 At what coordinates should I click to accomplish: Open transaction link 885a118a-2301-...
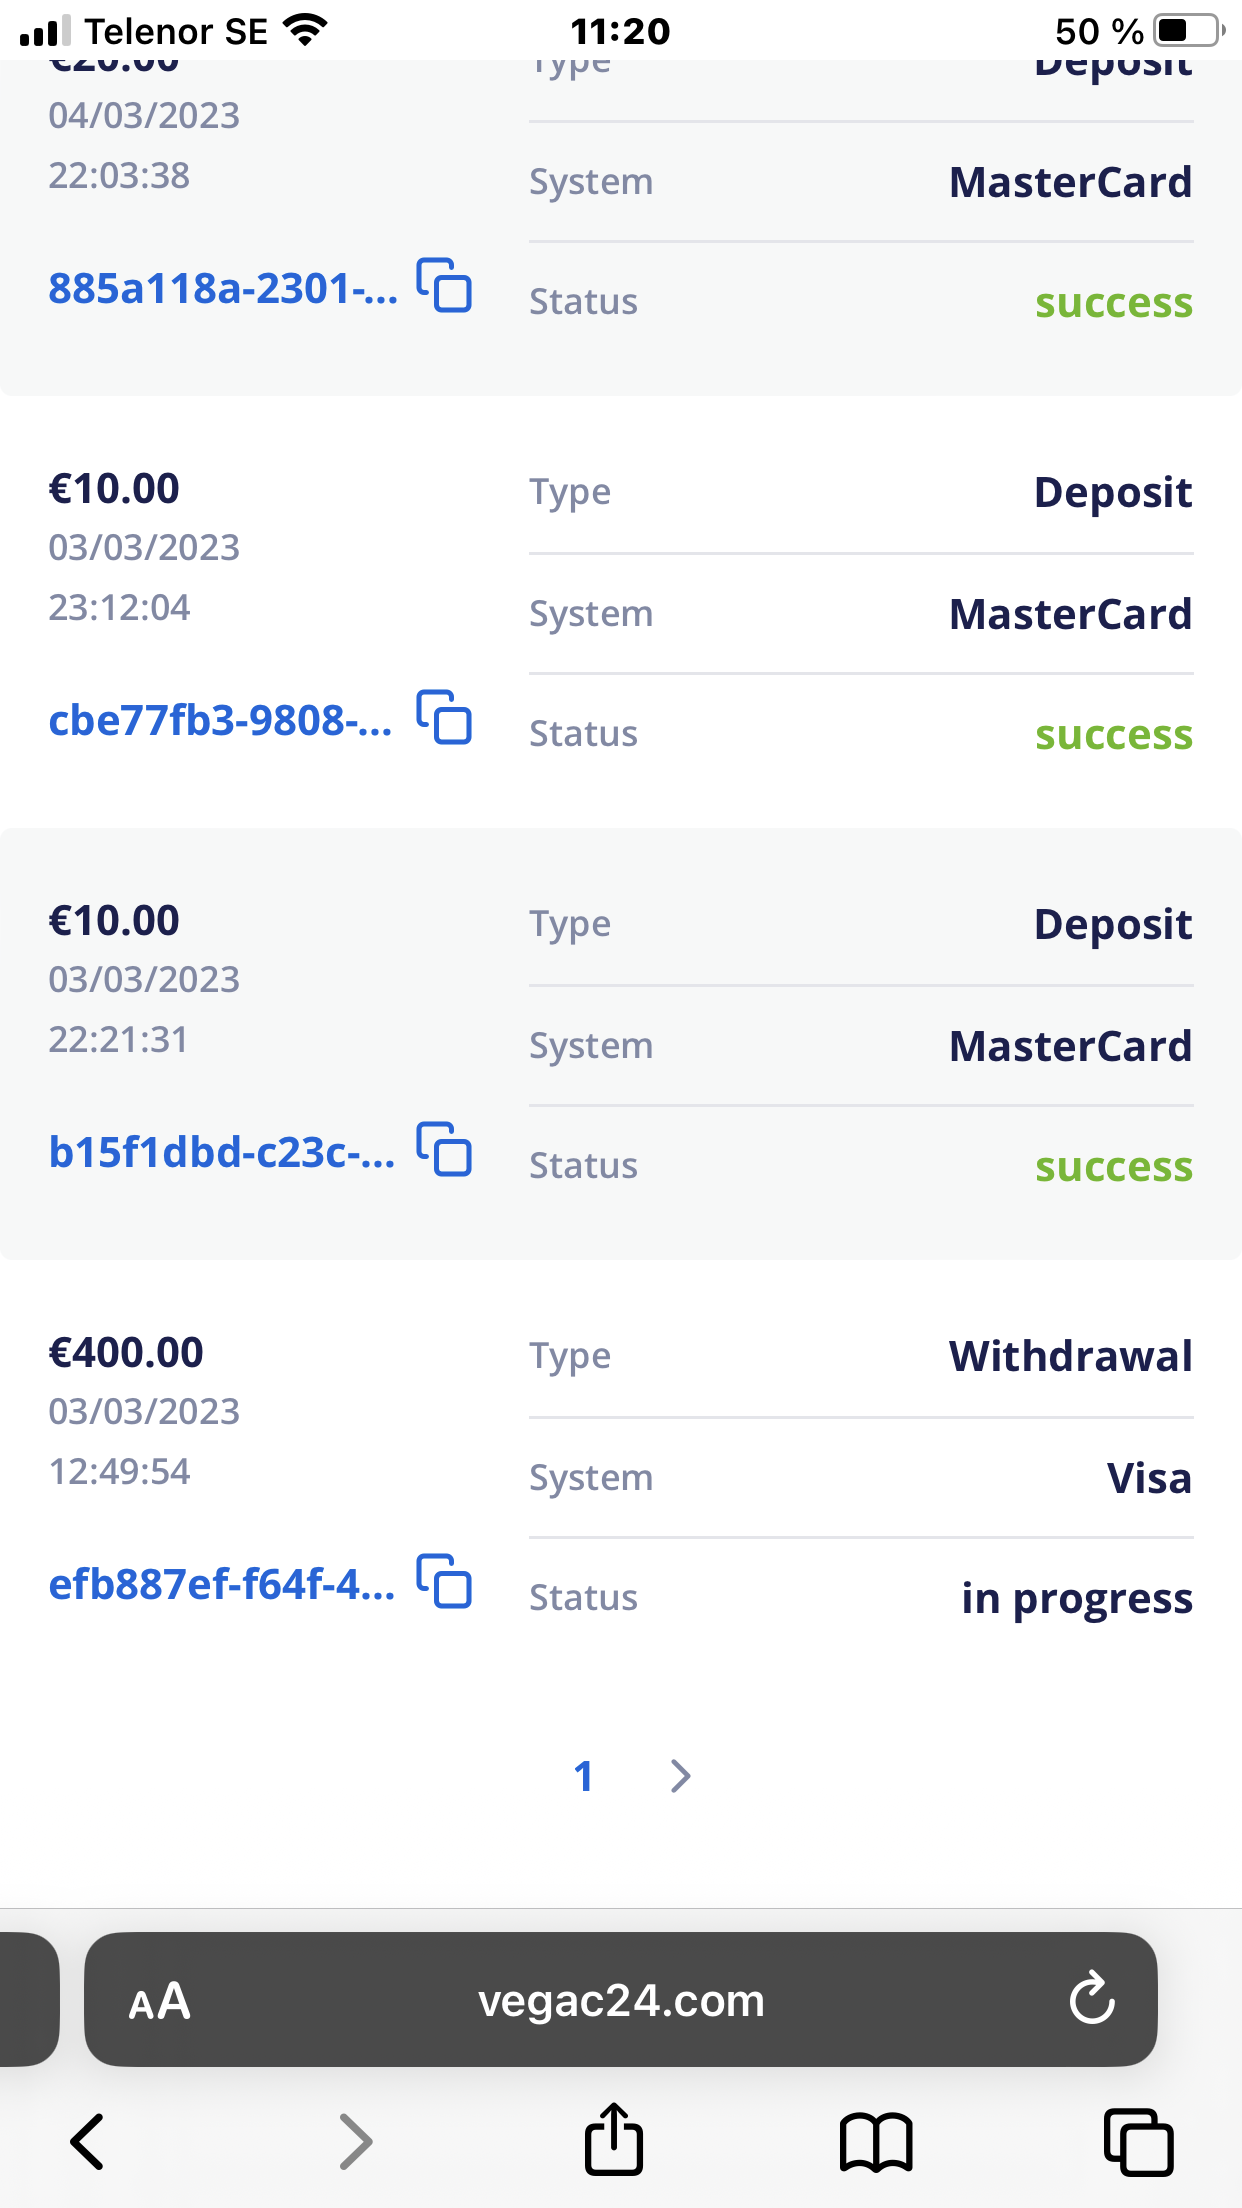(222, 289)
